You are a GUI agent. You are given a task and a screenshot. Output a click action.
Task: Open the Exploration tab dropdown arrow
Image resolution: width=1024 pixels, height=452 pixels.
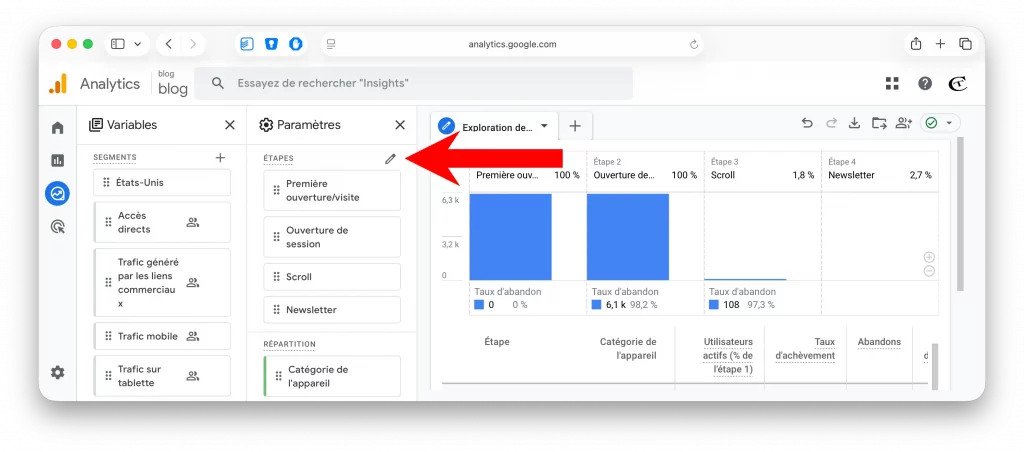[544, 126]
